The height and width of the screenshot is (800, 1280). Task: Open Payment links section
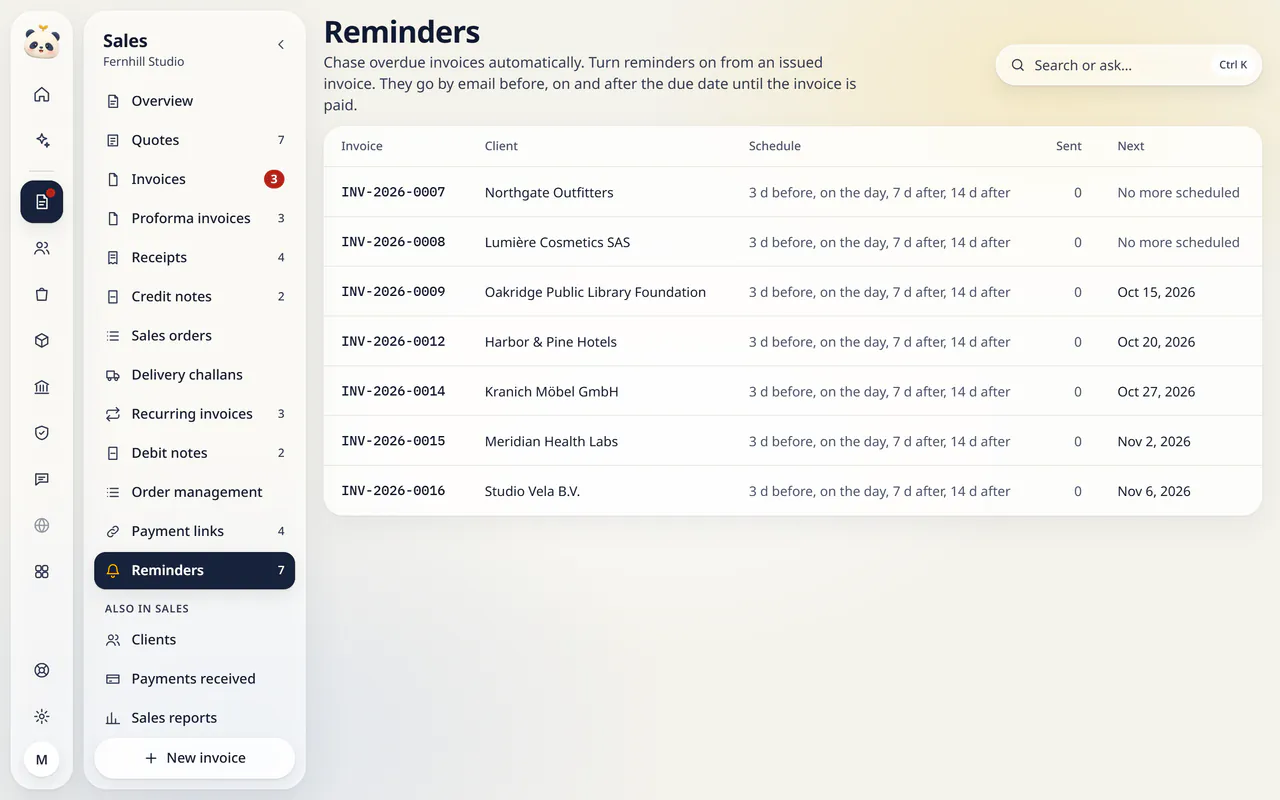tap(195, 530)
